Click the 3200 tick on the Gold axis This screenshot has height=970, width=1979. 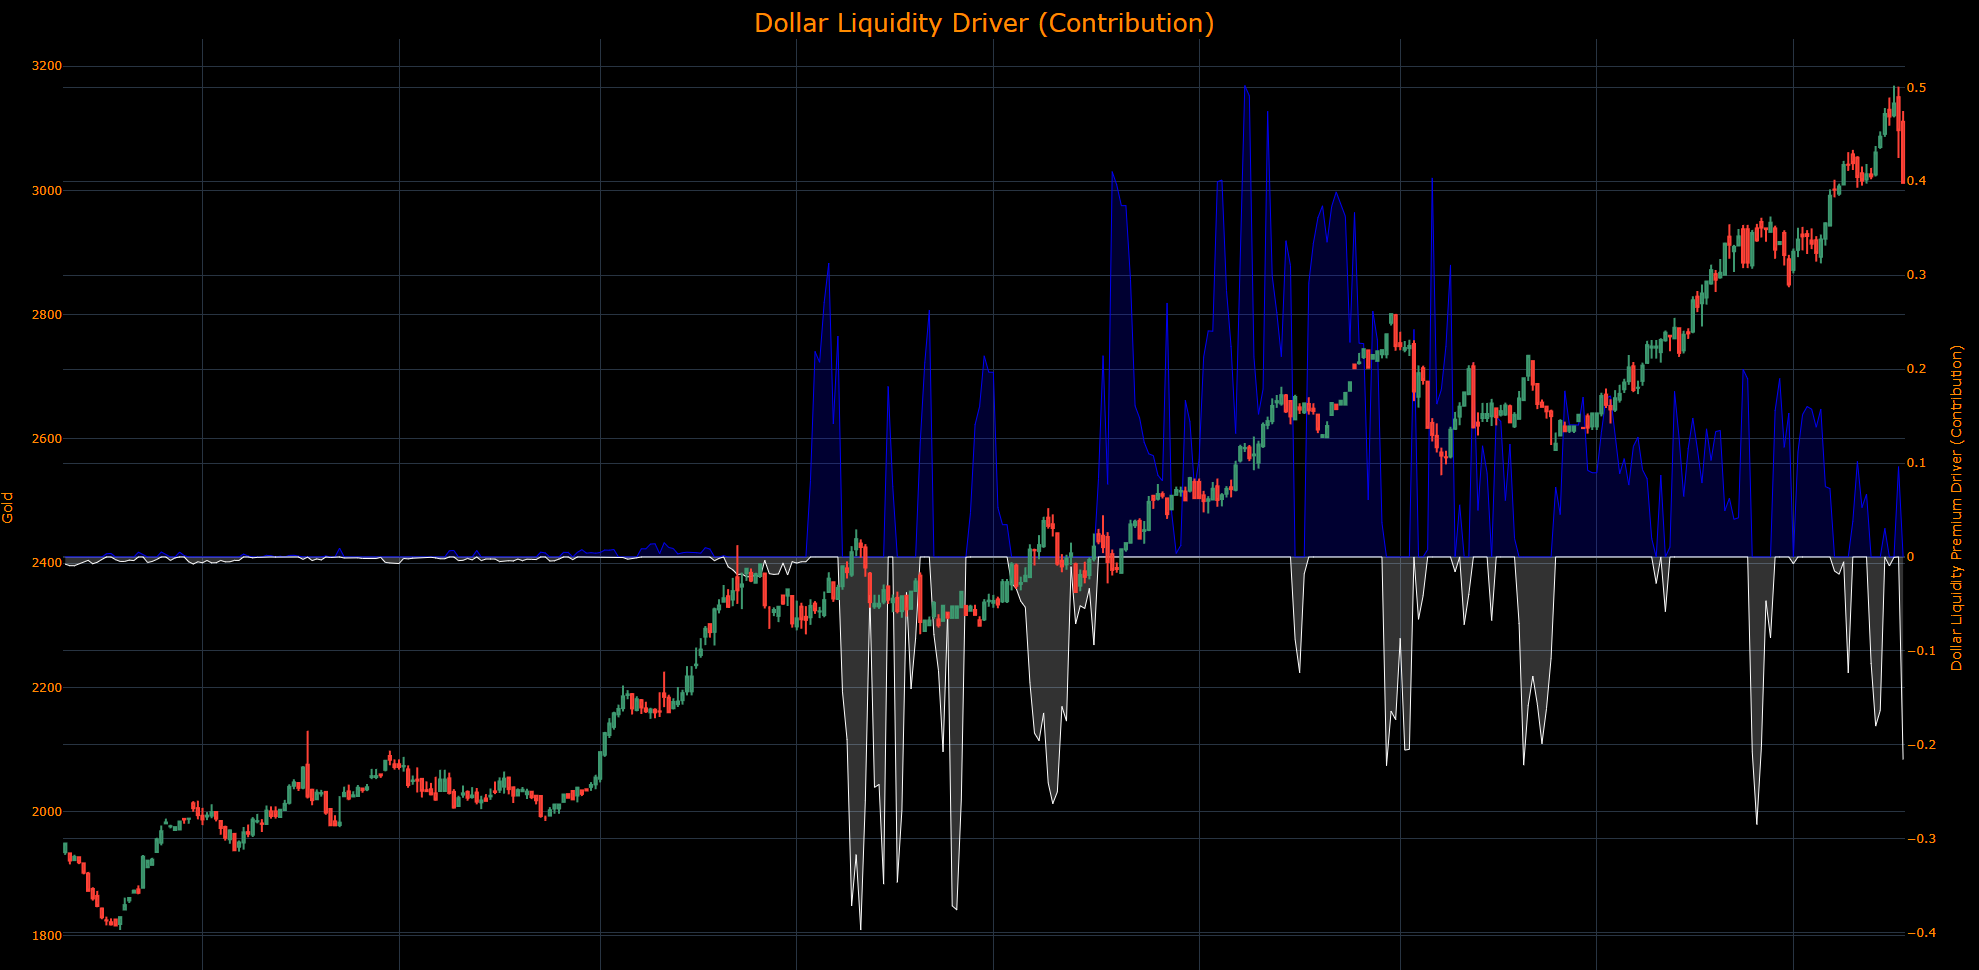(x=47, y=66)
